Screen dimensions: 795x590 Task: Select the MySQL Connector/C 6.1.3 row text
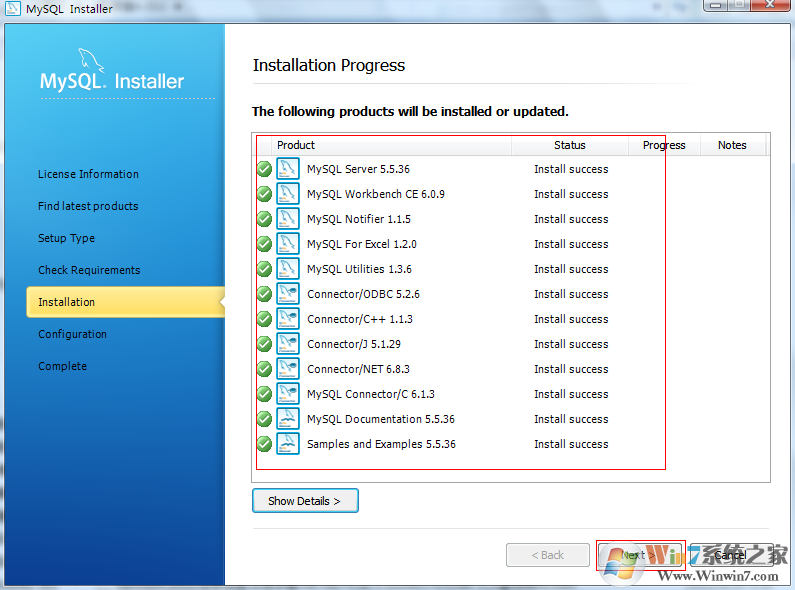(x=371, y=394)
